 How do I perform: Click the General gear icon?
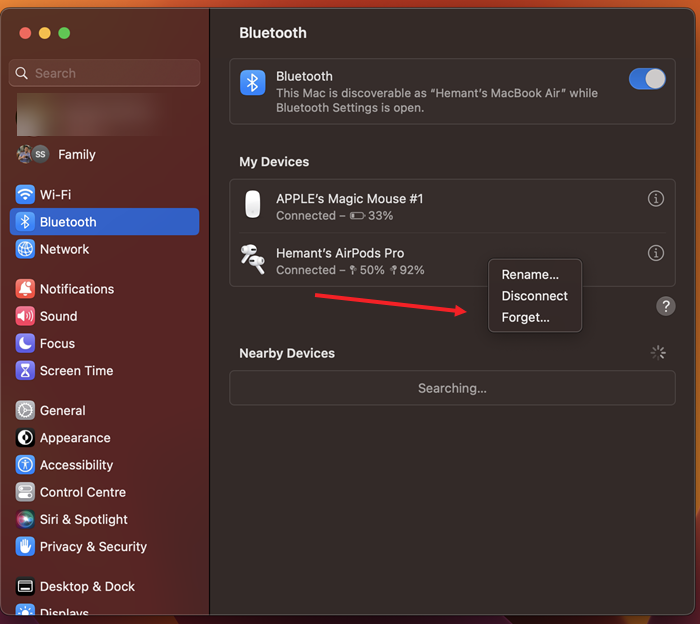25,410
